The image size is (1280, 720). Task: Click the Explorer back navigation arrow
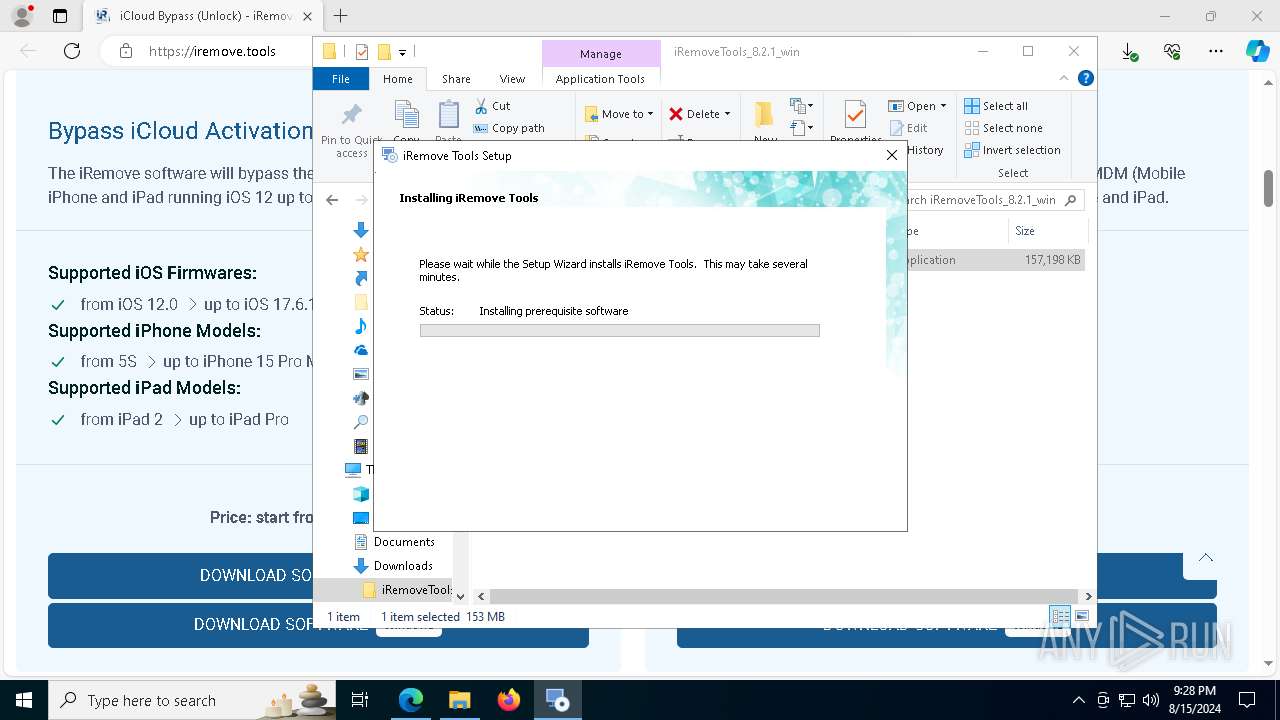[x=333, y=200]
